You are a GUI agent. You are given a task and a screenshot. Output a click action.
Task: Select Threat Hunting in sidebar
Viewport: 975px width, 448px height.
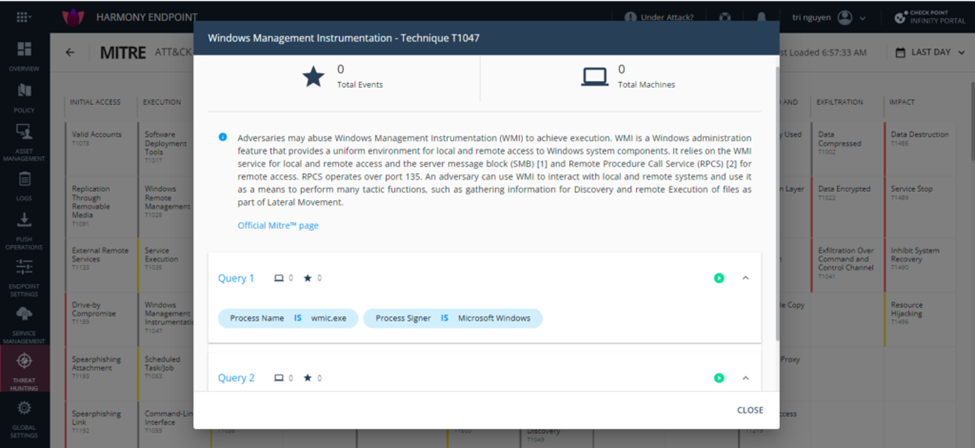[24, 371]
